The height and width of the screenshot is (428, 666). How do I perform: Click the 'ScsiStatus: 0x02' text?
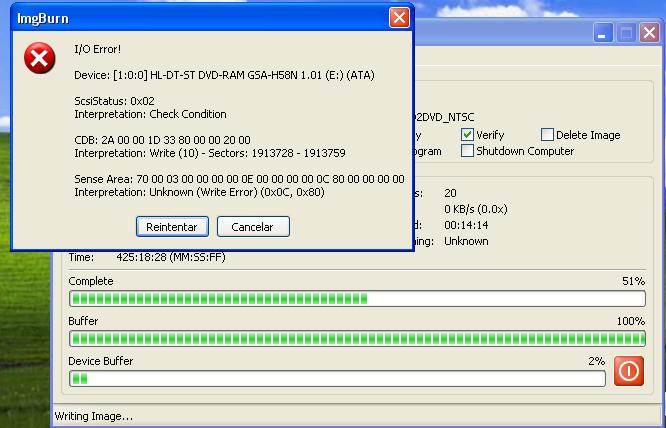tap(114, 101)
